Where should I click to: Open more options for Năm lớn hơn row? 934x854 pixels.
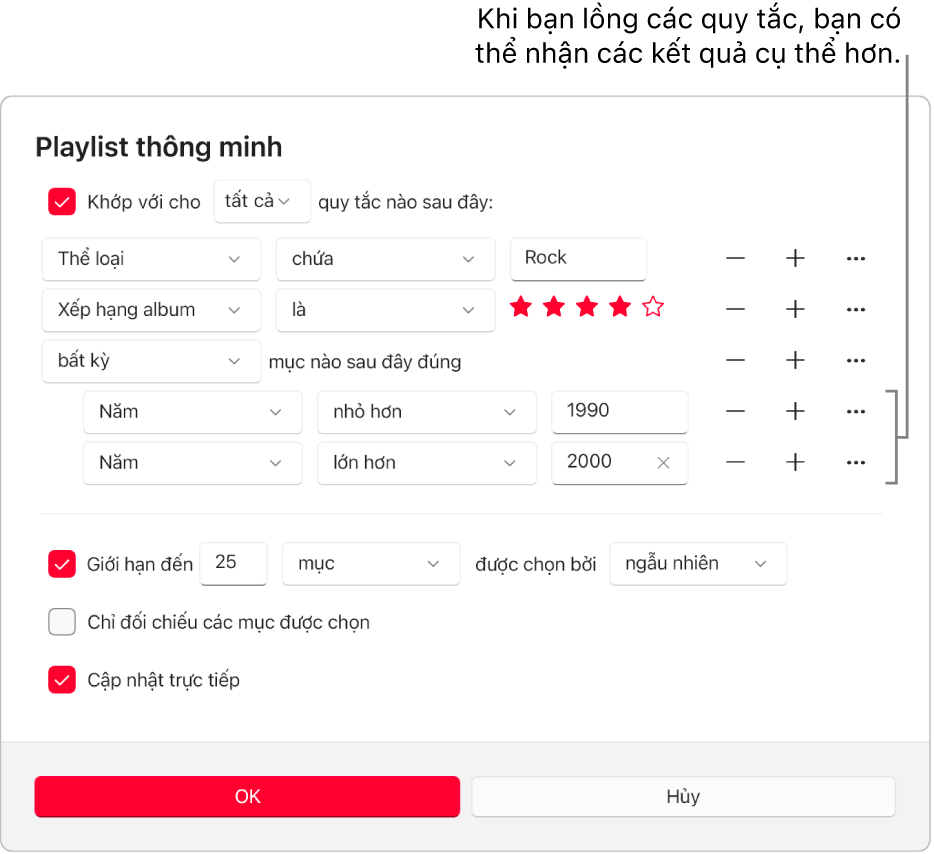coord(855,462)
